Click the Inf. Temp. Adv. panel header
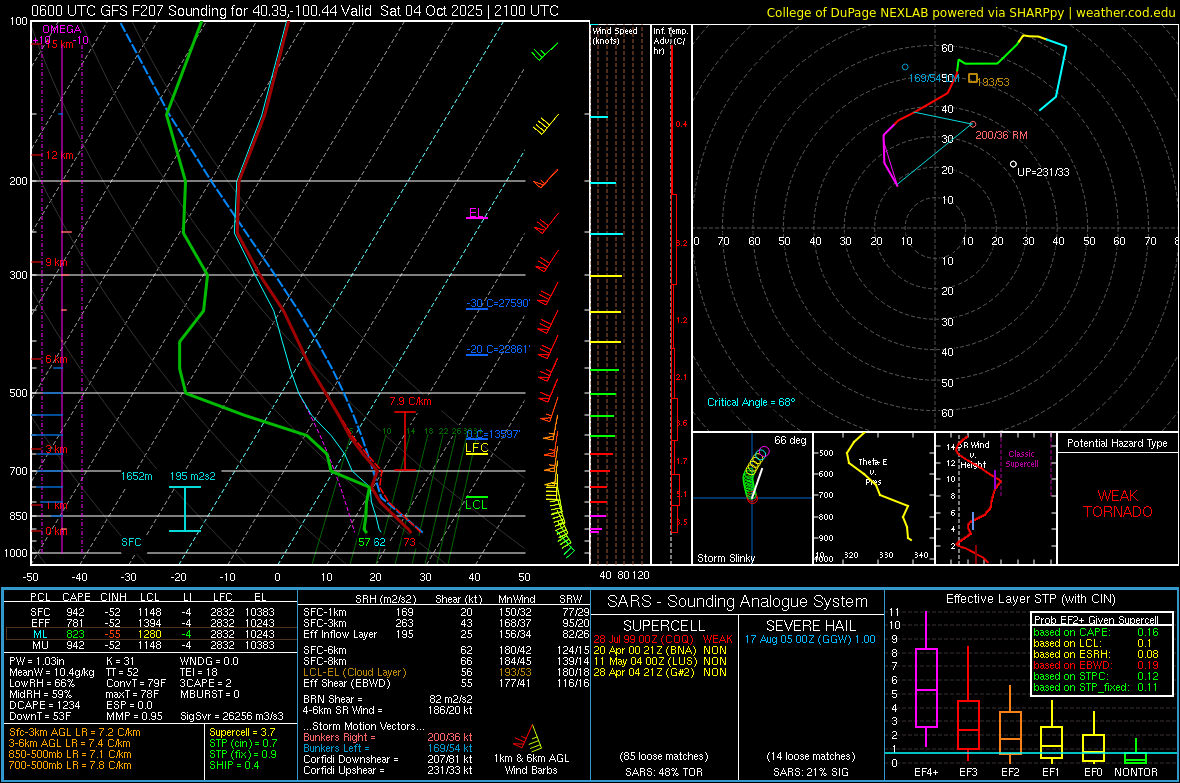Screen dimensions: 1180x783 point(670,41)
